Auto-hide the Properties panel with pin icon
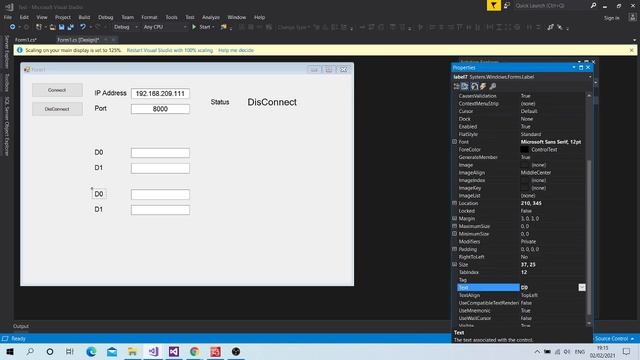This screenshot has width=640, height=360. point(581,67)
